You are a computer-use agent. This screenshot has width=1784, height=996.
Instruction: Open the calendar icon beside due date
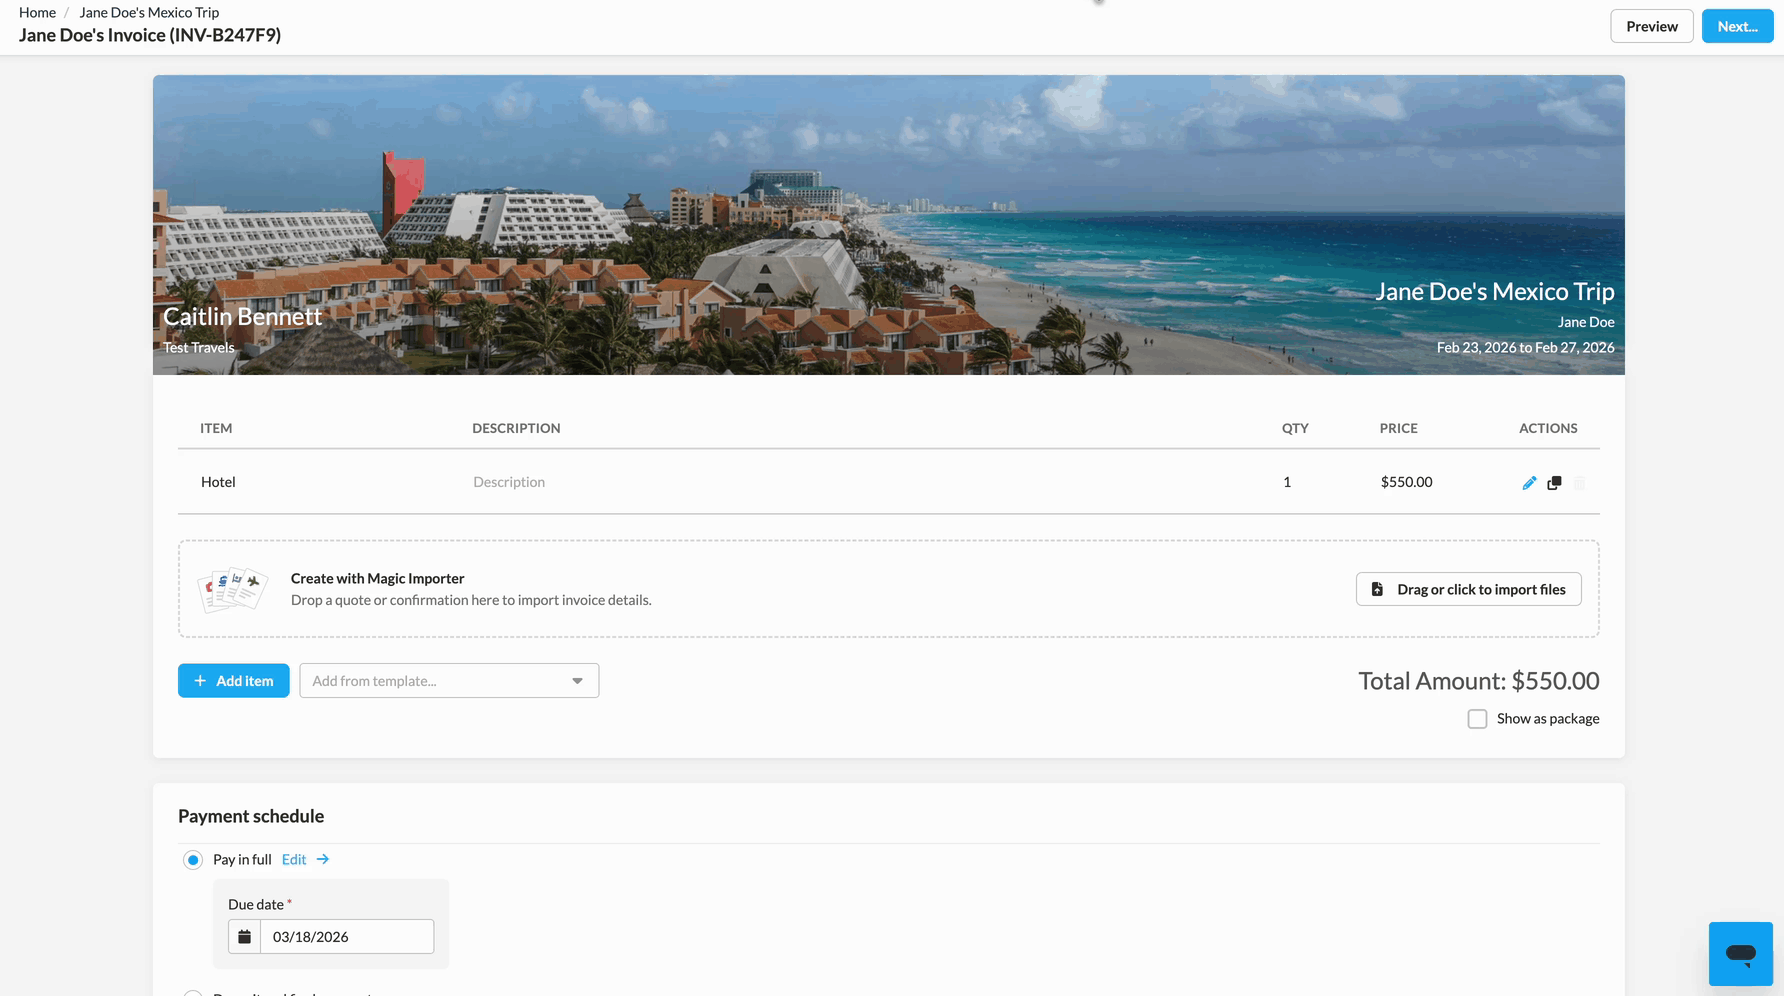click(245, 937)
